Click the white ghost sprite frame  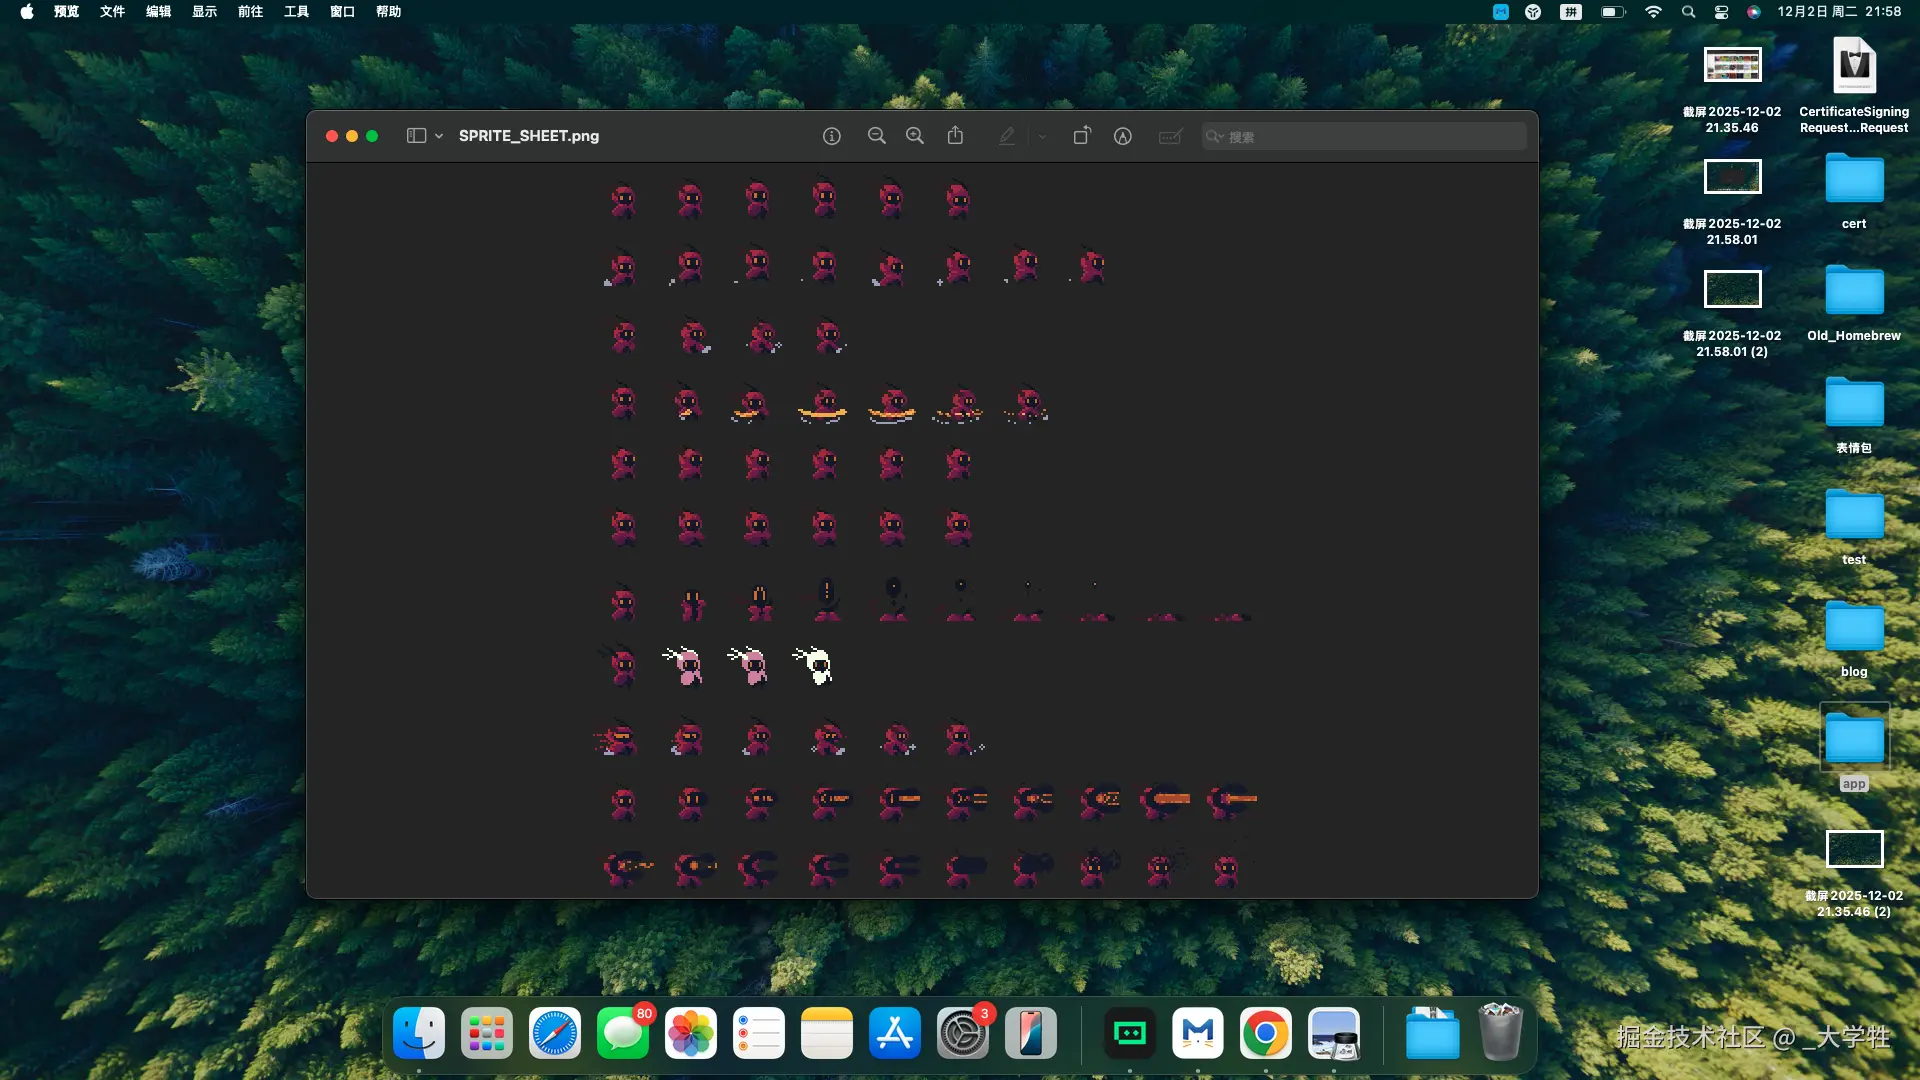pyautogui.click(x=816, y=665)
